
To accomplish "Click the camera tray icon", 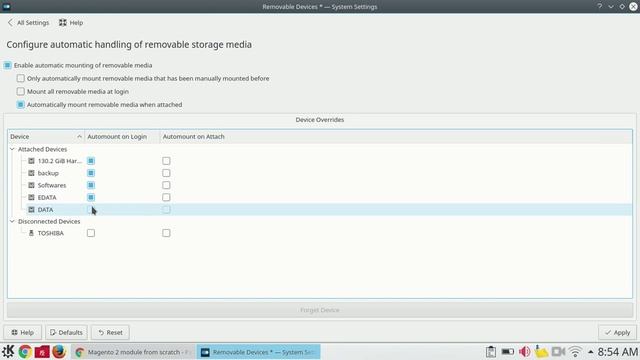I will click(558, 352).
